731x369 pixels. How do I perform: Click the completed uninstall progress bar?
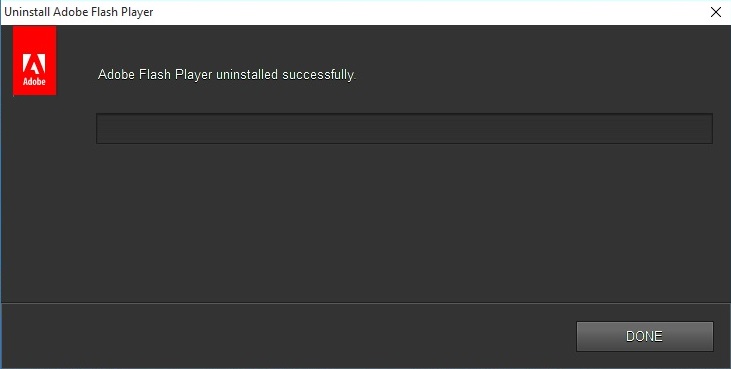(404, 128)
